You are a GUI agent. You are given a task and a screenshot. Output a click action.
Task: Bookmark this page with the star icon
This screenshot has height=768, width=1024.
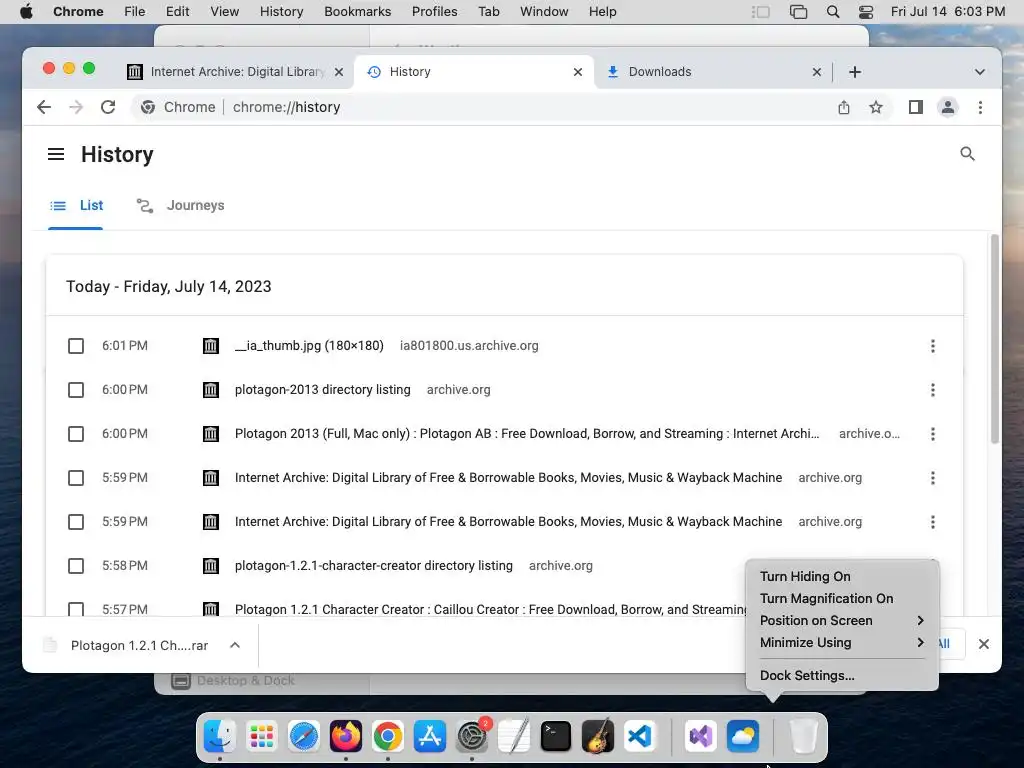pos(876,107)
